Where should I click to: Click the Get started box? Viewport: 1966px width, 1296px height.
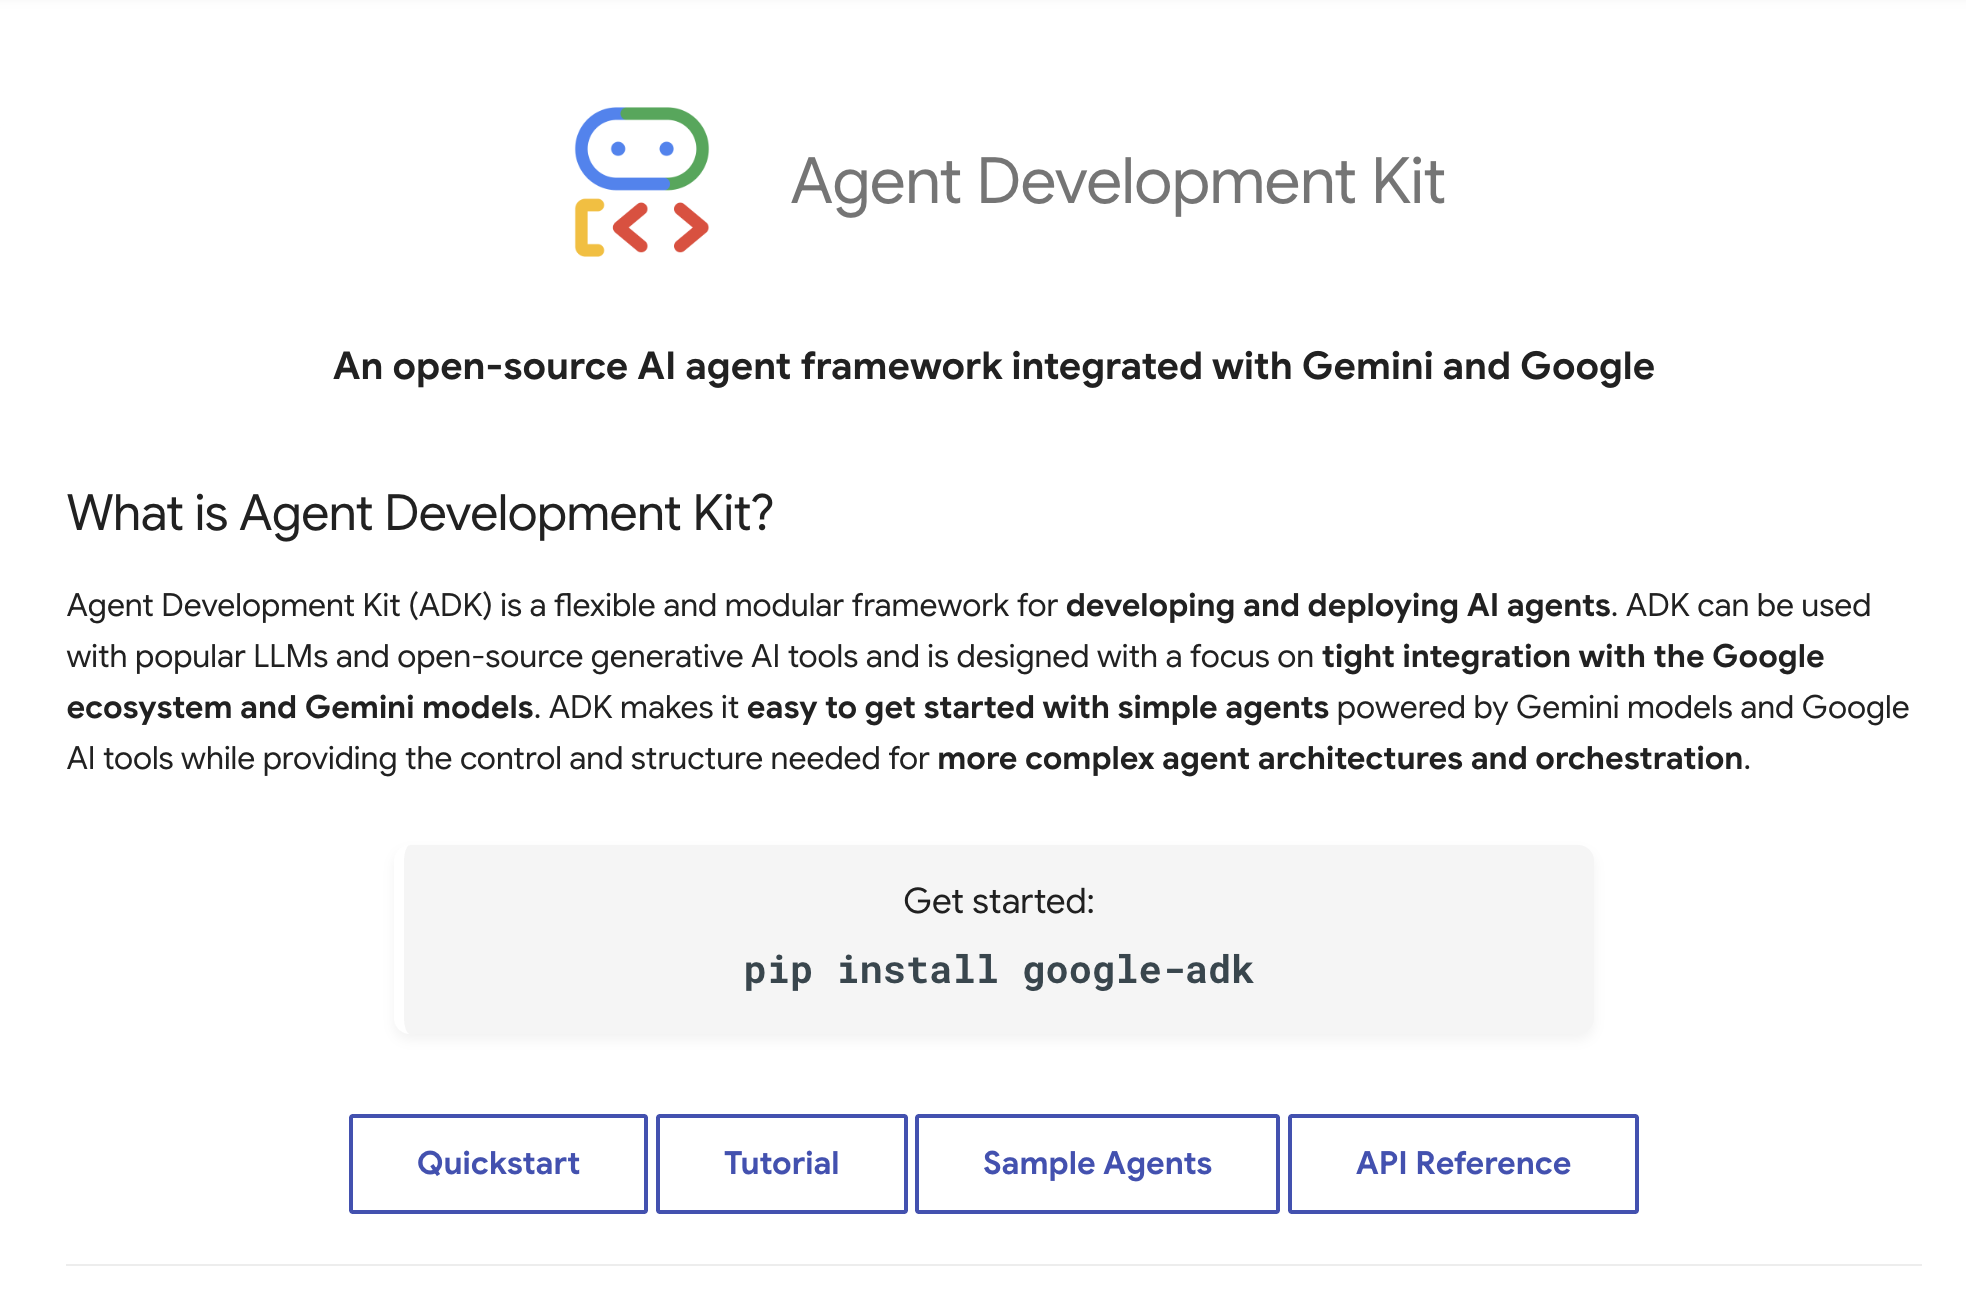(998, 938)
